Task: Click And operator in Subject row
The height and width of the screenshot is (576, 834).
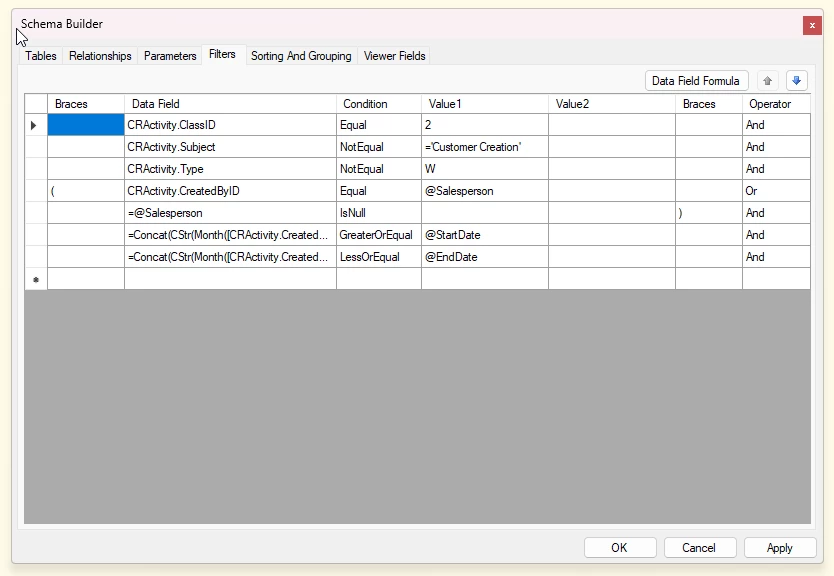Action: 776,147
